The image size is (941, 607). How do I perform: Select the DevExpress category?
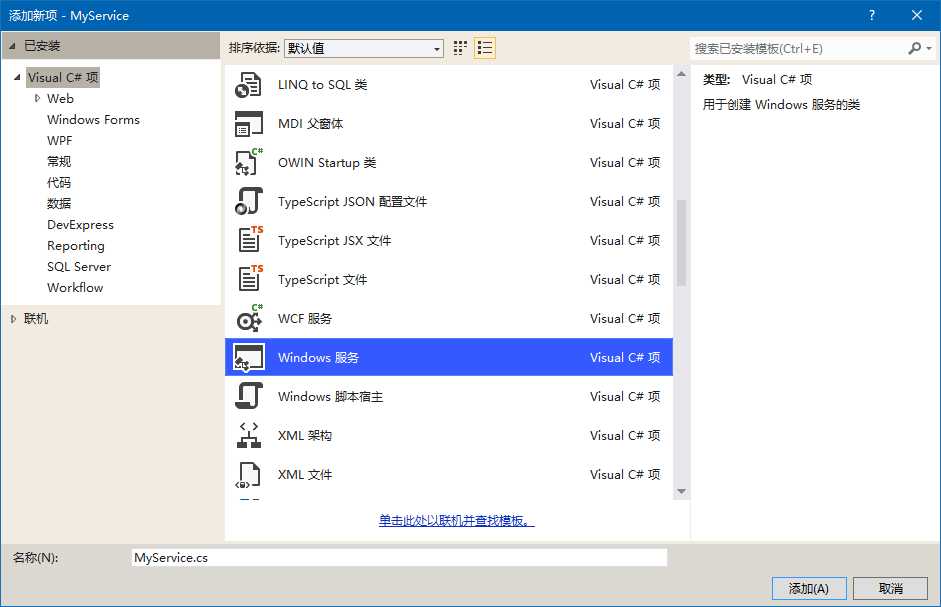click(80, 225)
